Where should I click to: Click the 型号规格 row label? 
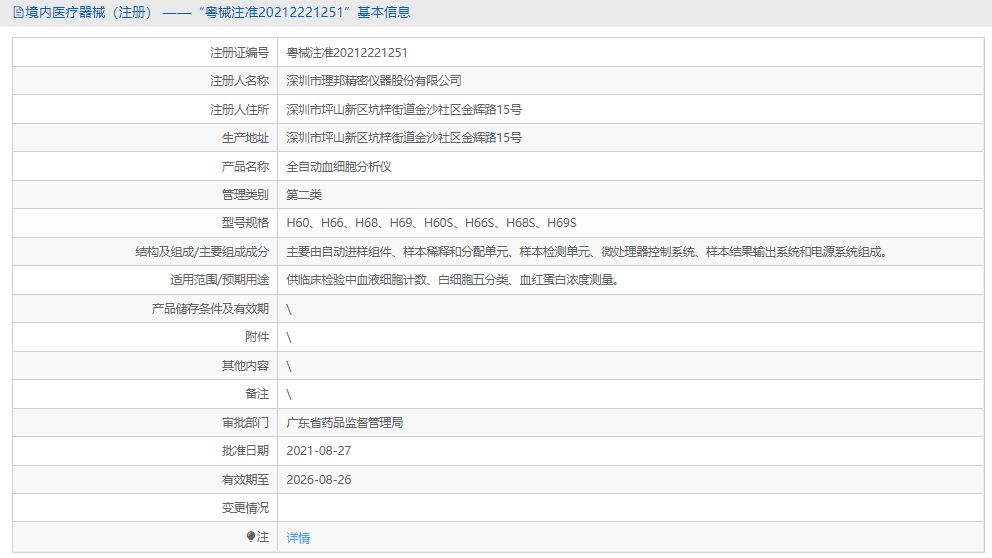click(245, 224)
